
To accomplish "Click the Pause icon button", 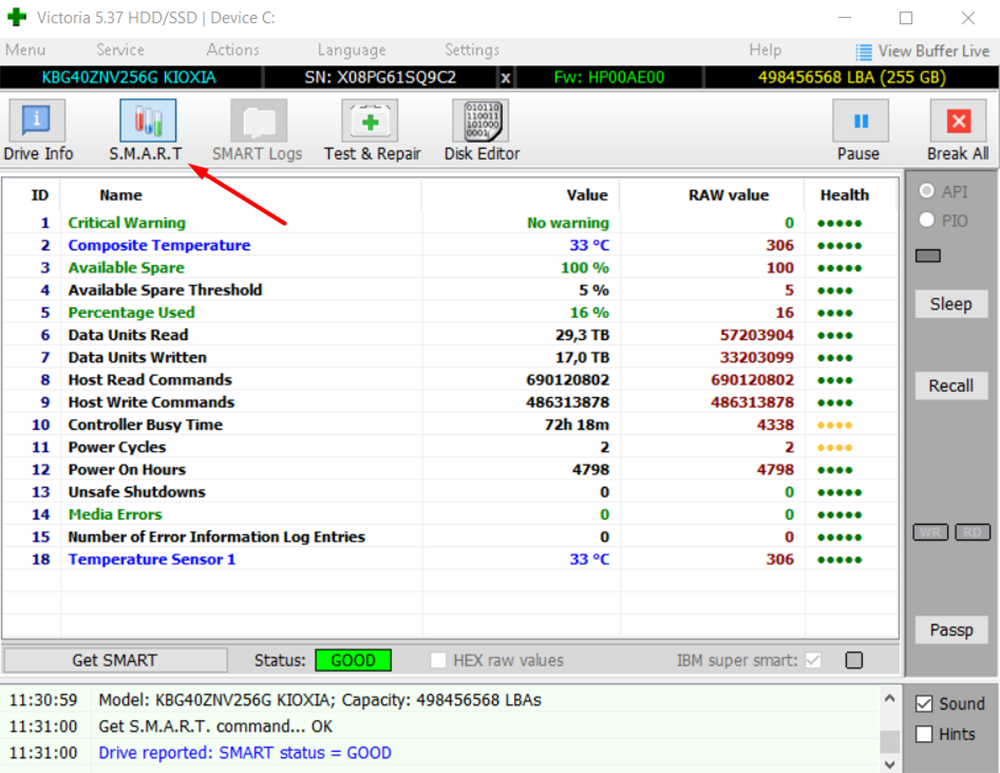I will (x=860, y=121).
